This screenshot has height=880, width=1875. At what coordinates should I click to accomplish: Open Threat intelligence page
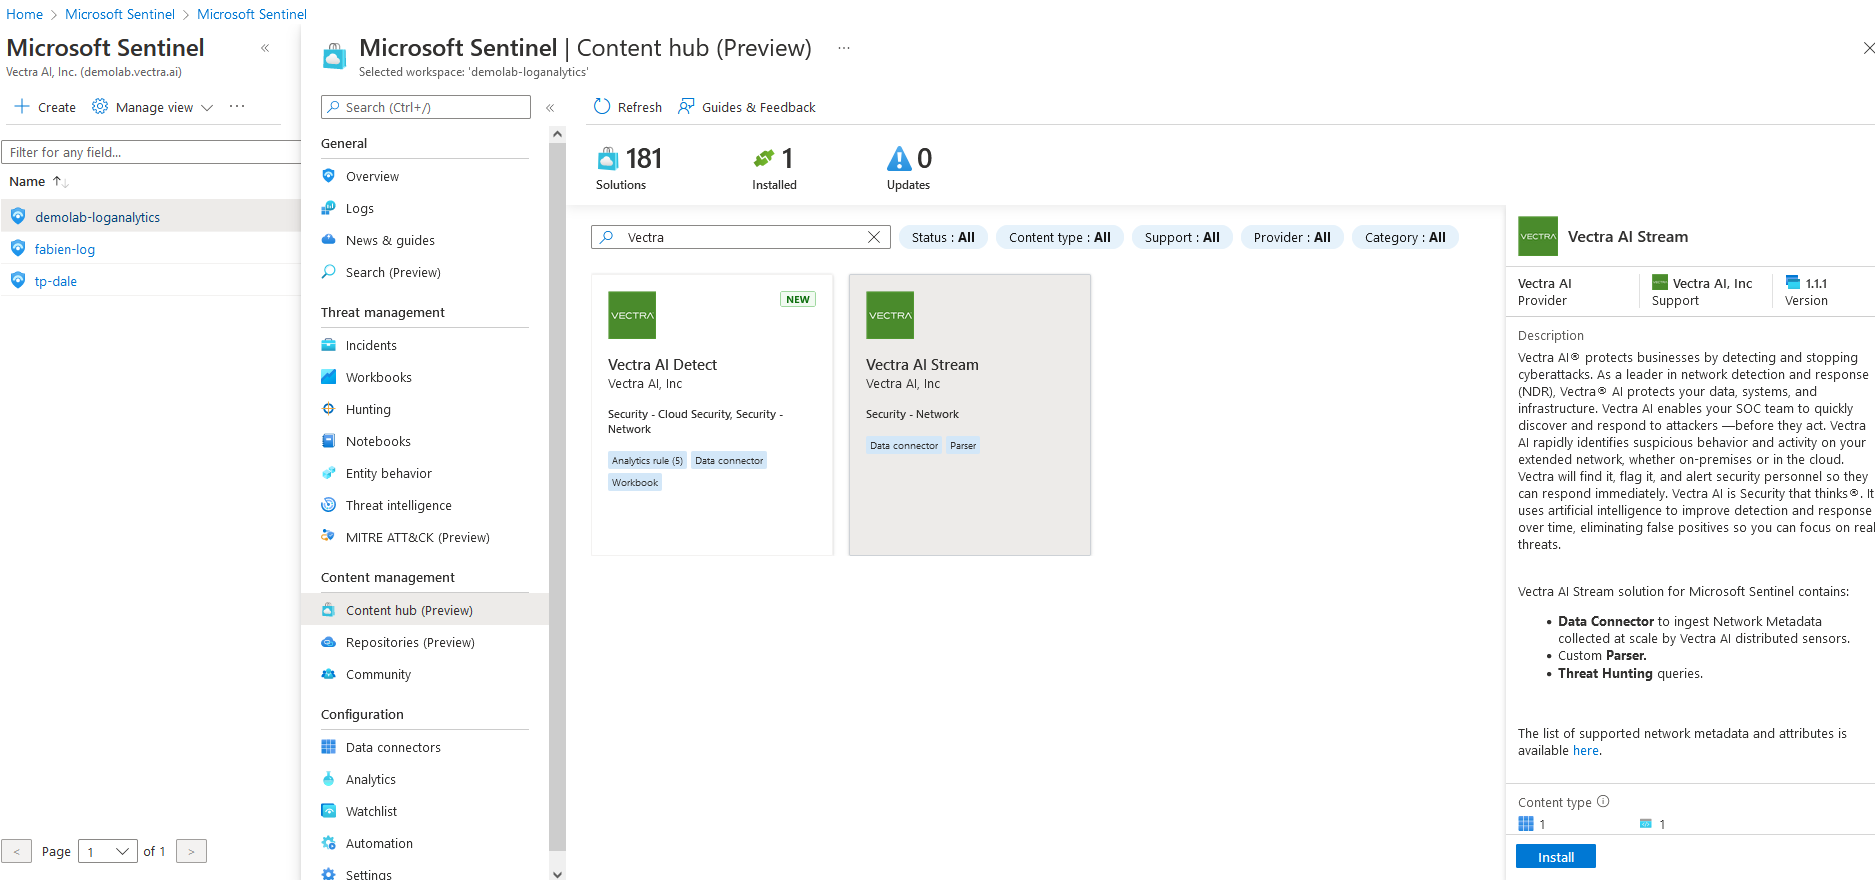398,505
